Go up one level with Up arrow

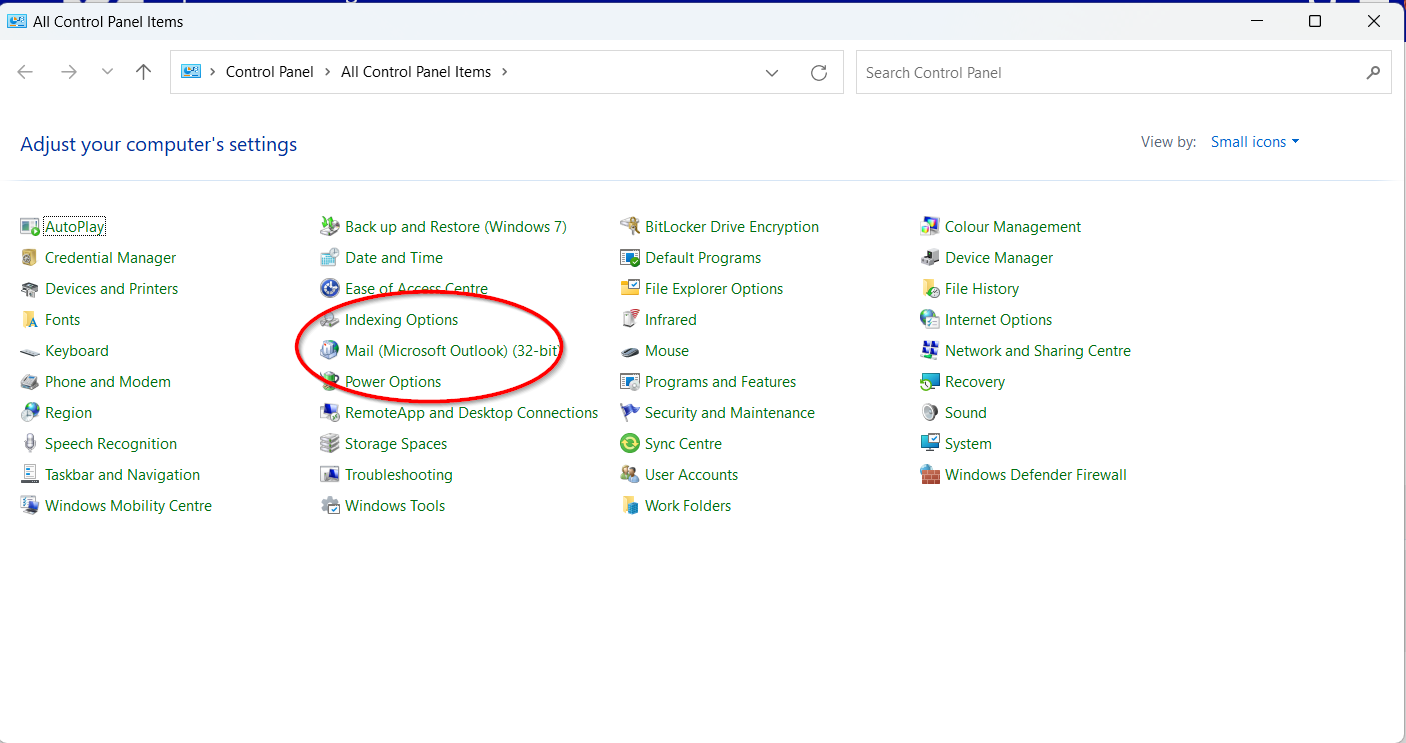[144, 72]
